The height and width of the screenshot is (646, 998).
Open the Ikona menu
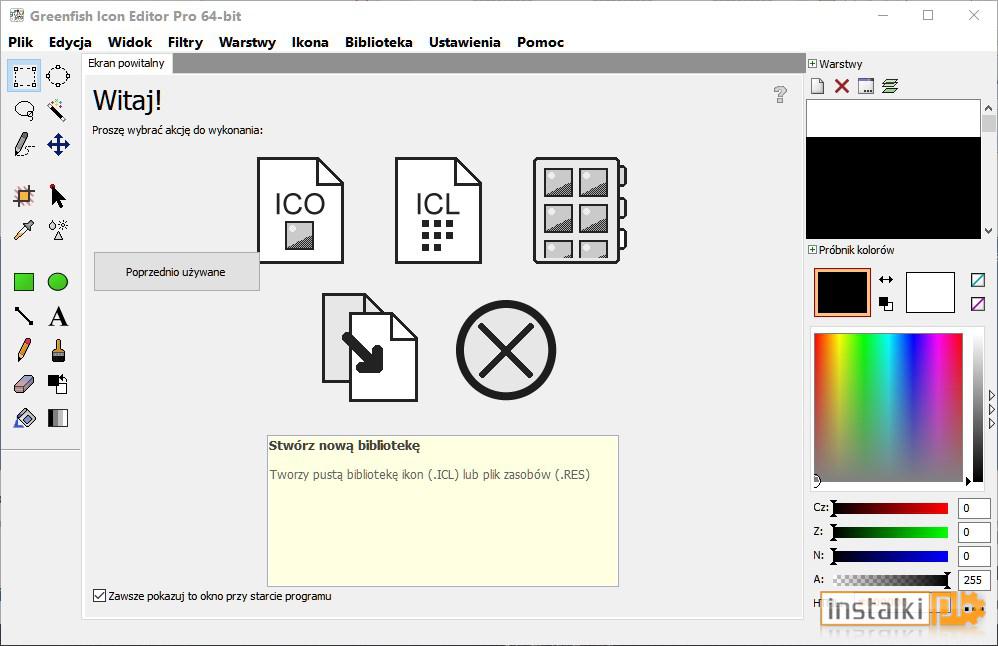[310, 42]
